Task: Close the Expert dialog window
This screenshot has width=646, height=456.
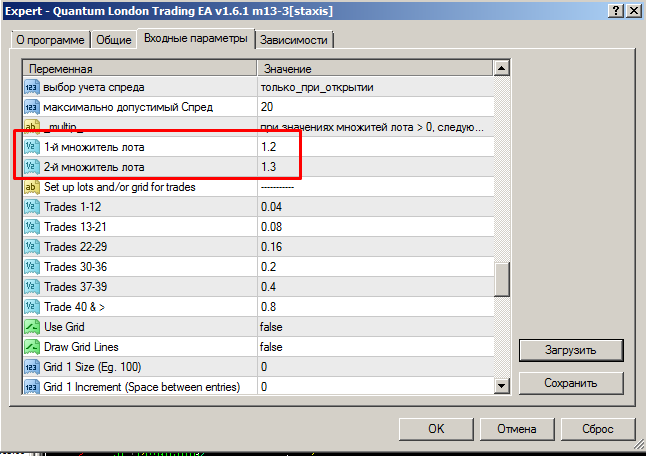Action: 634,11
